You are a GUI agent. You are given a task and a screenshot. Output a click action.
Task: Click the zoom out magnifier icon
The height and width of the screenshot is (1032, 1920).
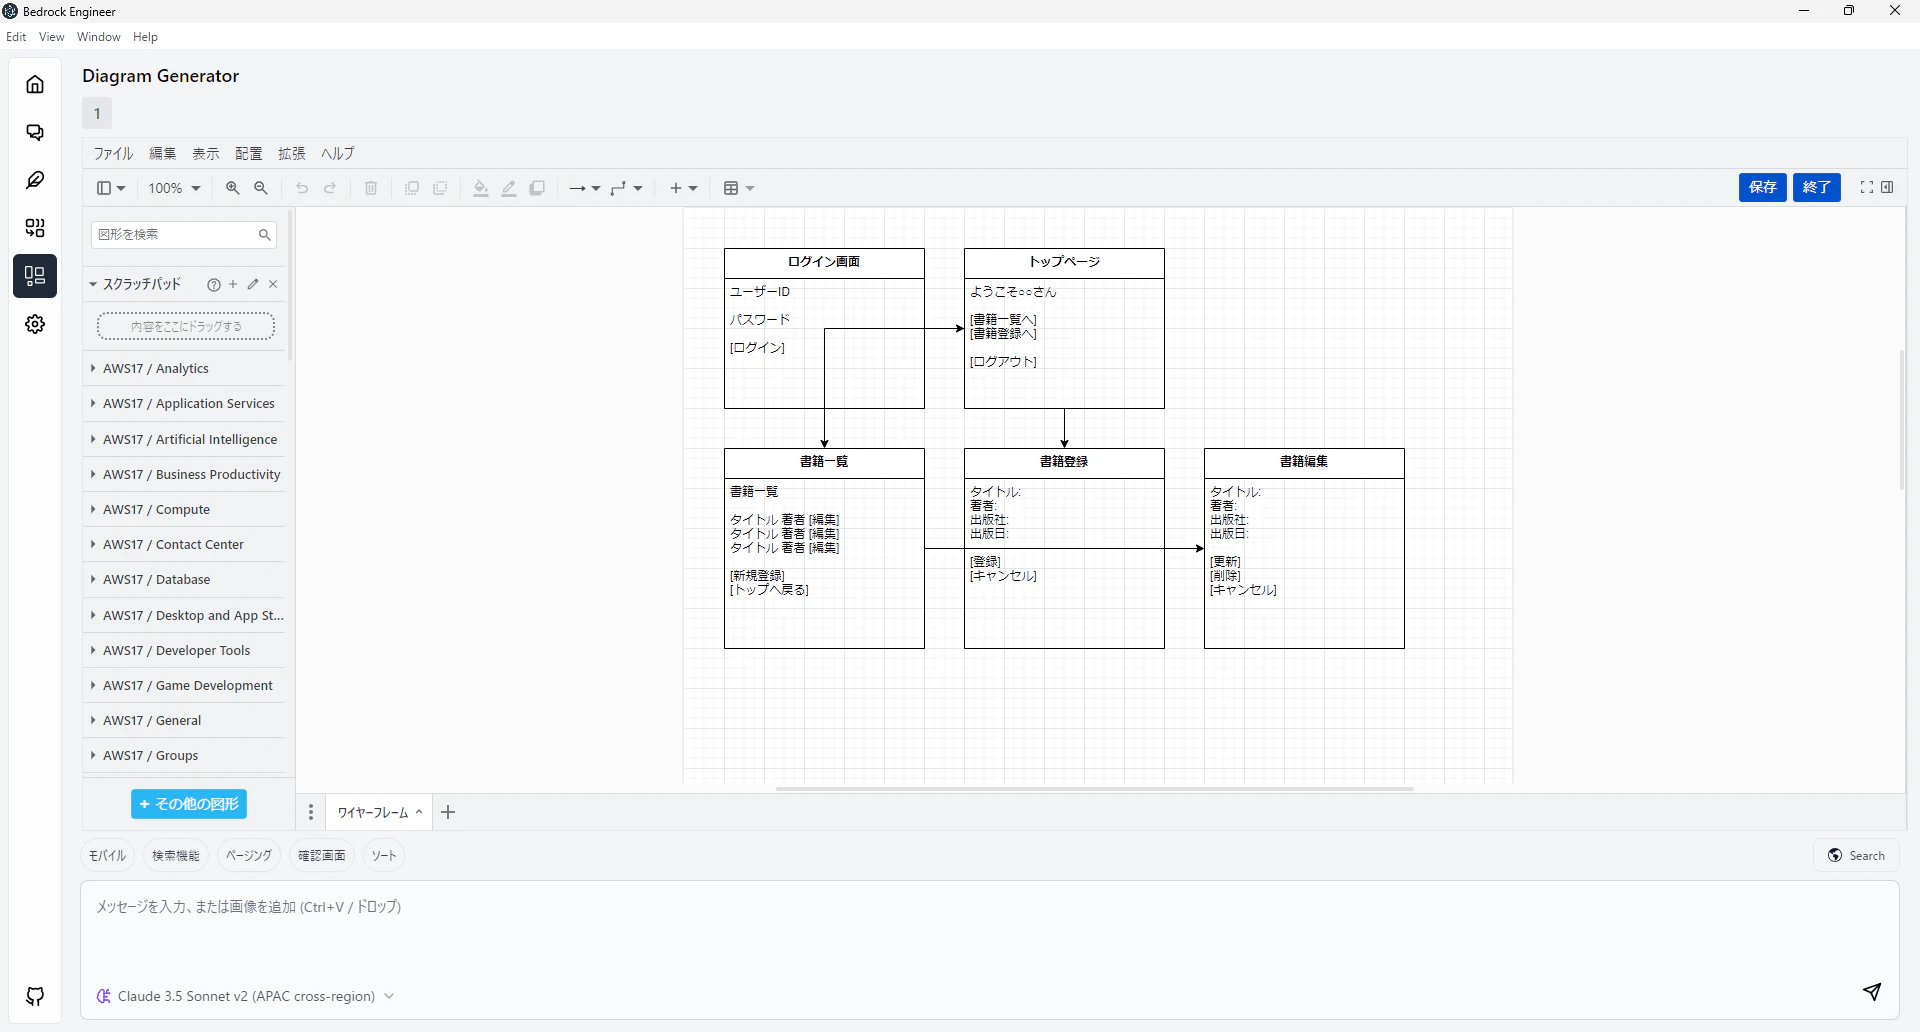pos(261,188)
